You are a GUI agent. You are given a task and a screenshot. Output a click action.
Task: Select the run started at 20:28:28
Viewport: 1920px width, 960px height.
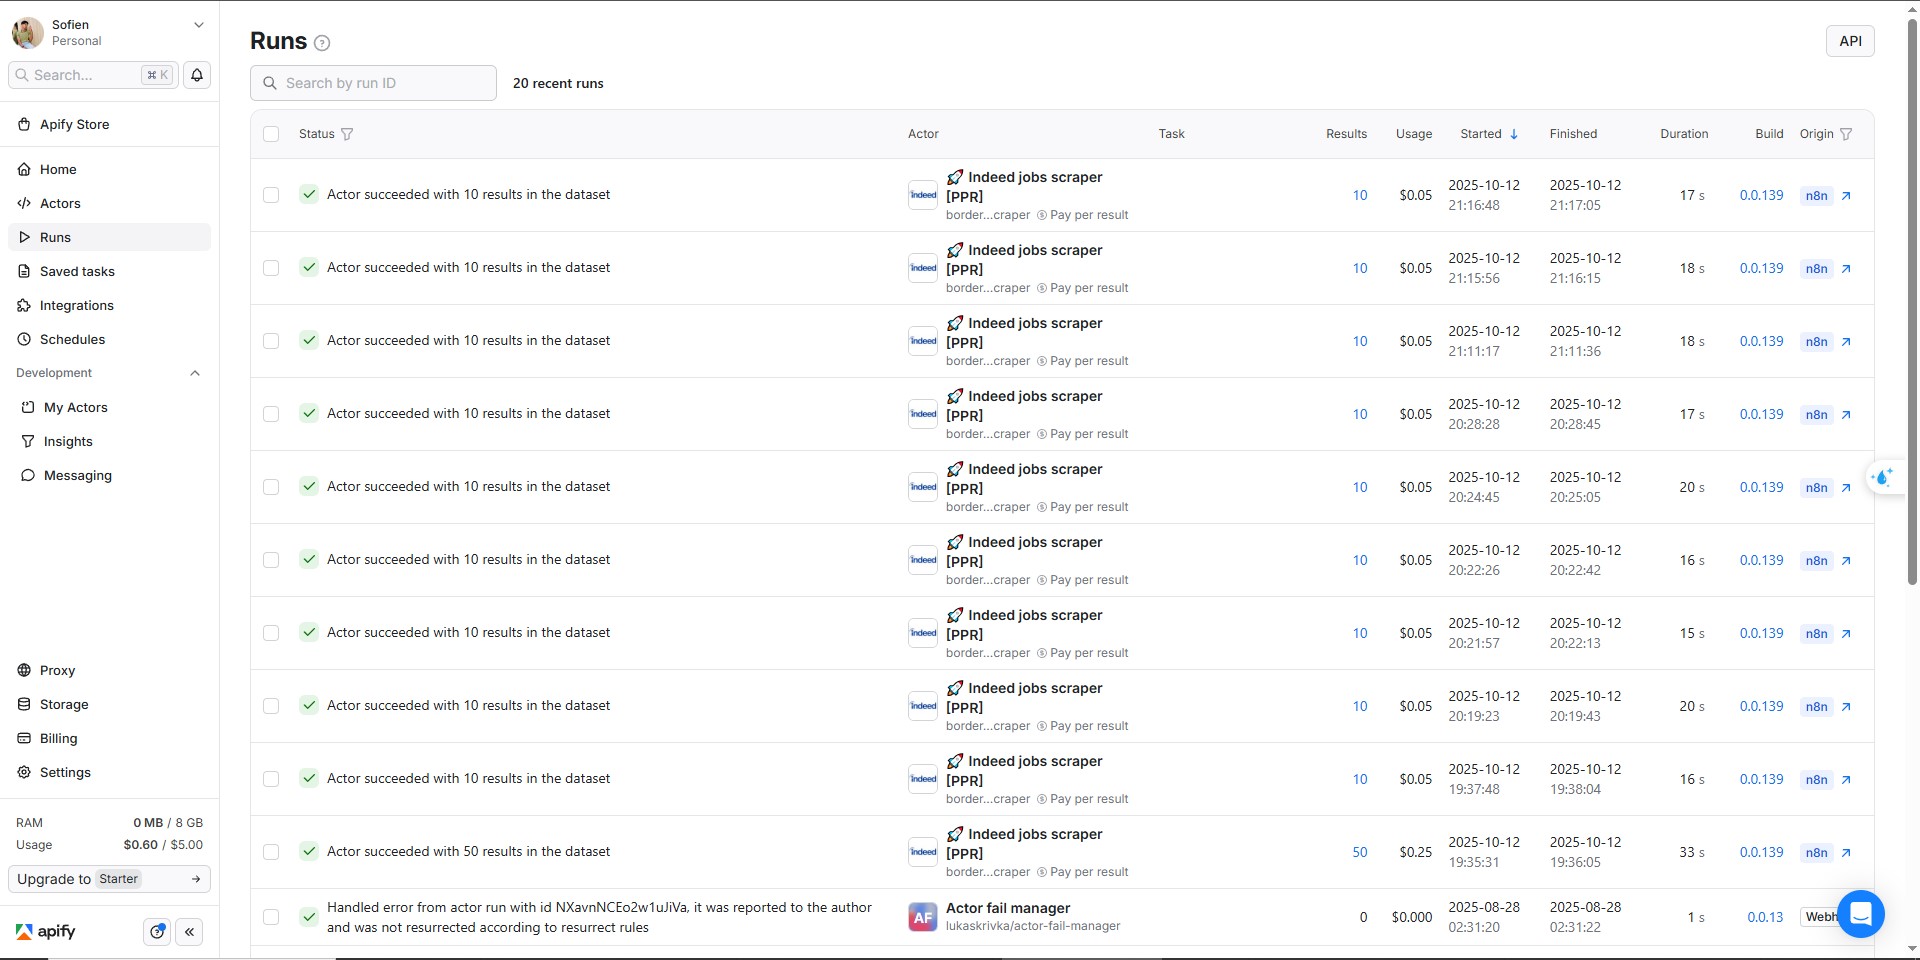point(271,414)
